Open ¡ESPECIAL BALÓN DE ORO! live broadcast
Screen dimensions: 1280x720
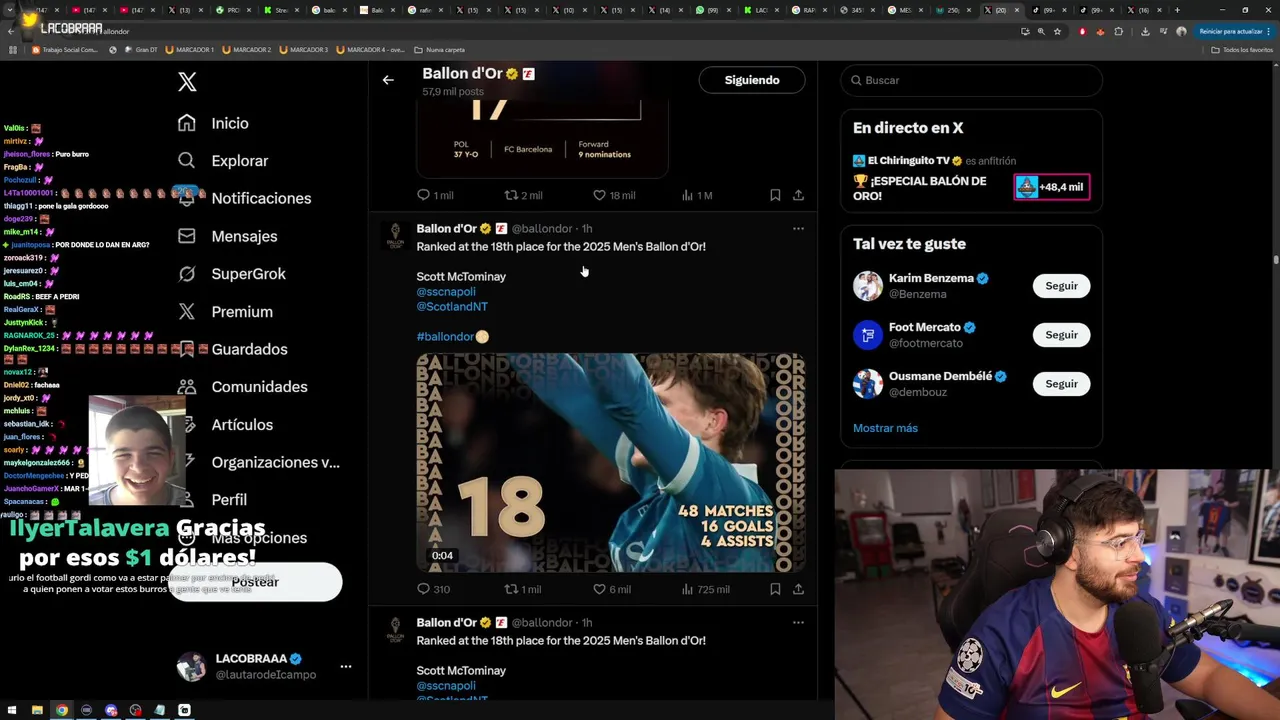[919, 188]
